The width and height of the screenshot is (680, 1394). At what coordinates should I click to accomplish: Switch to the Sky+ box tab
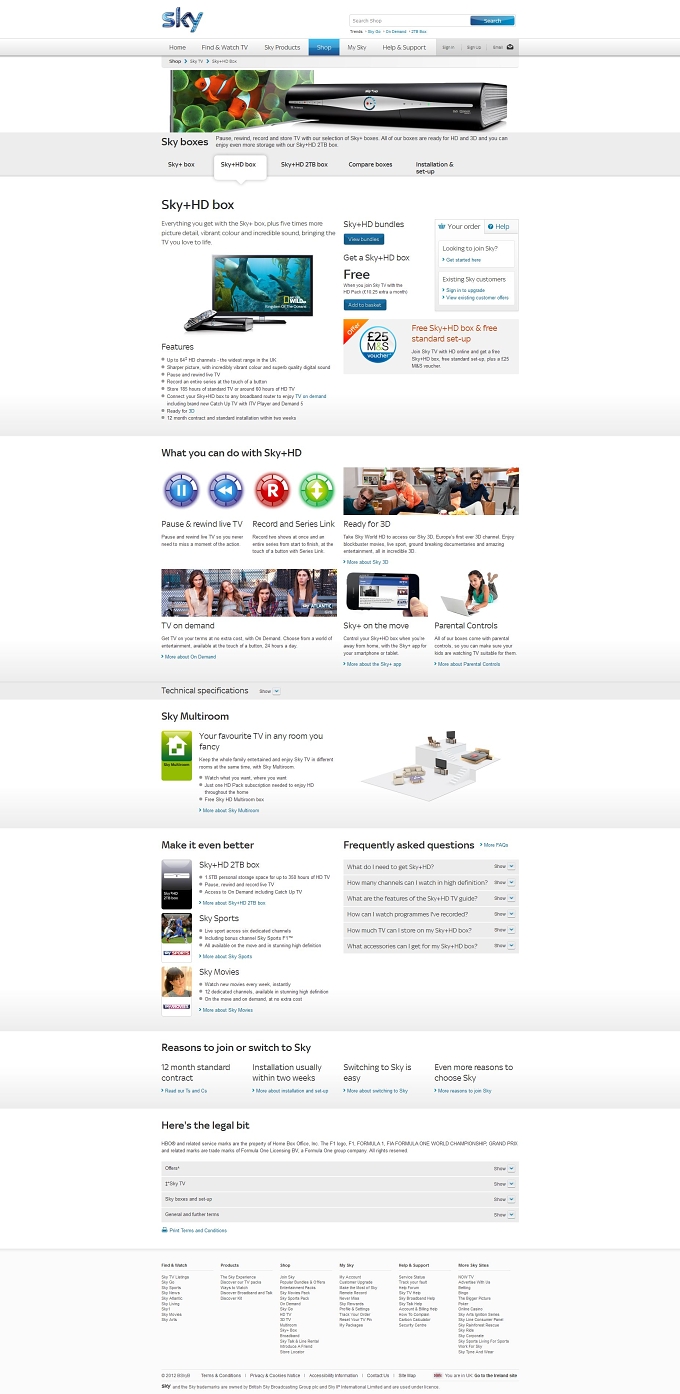(x=181, y=164)
